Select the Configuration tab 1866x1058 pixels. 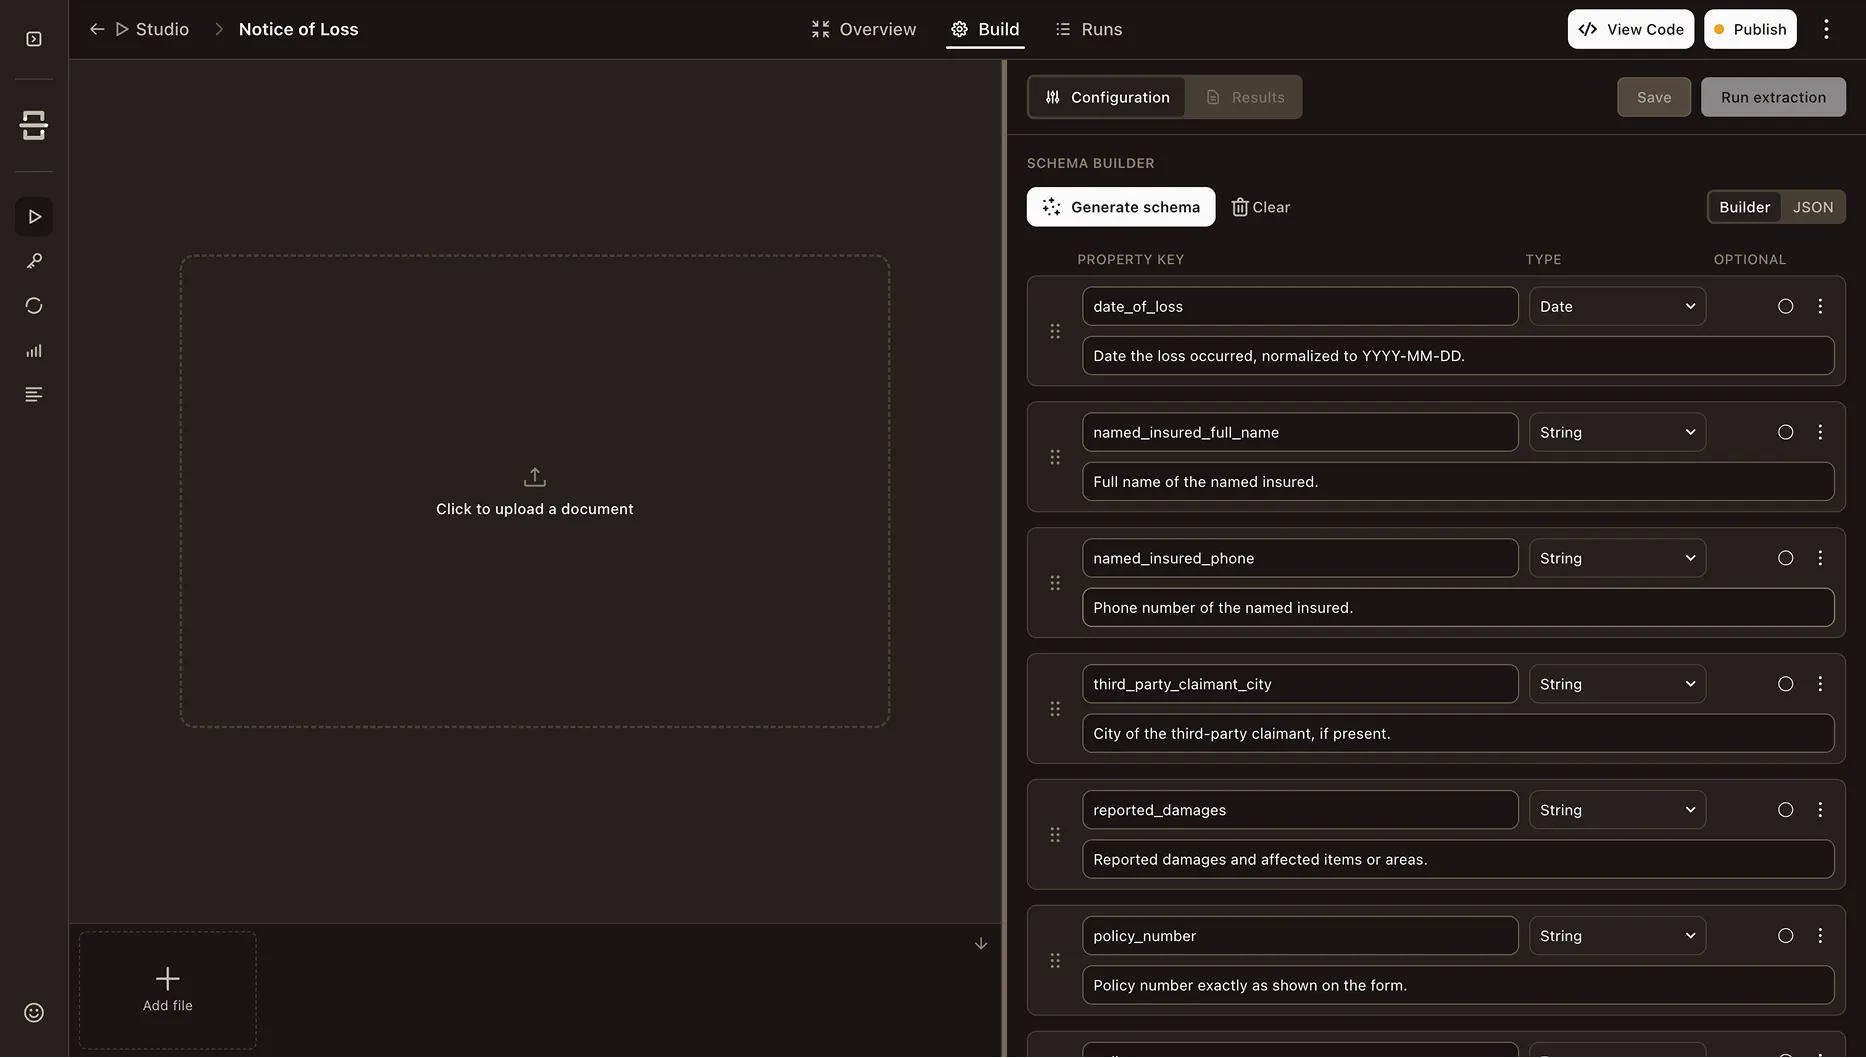tap(1107, 97)
